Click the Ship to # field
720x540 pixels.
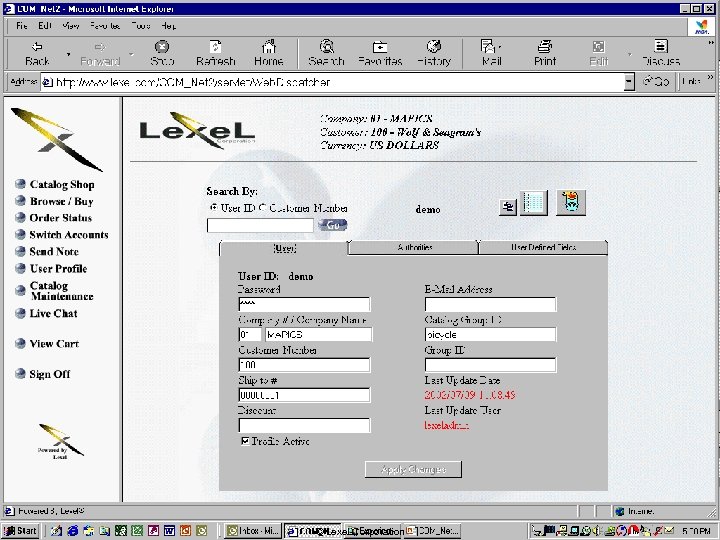[304, 395]
